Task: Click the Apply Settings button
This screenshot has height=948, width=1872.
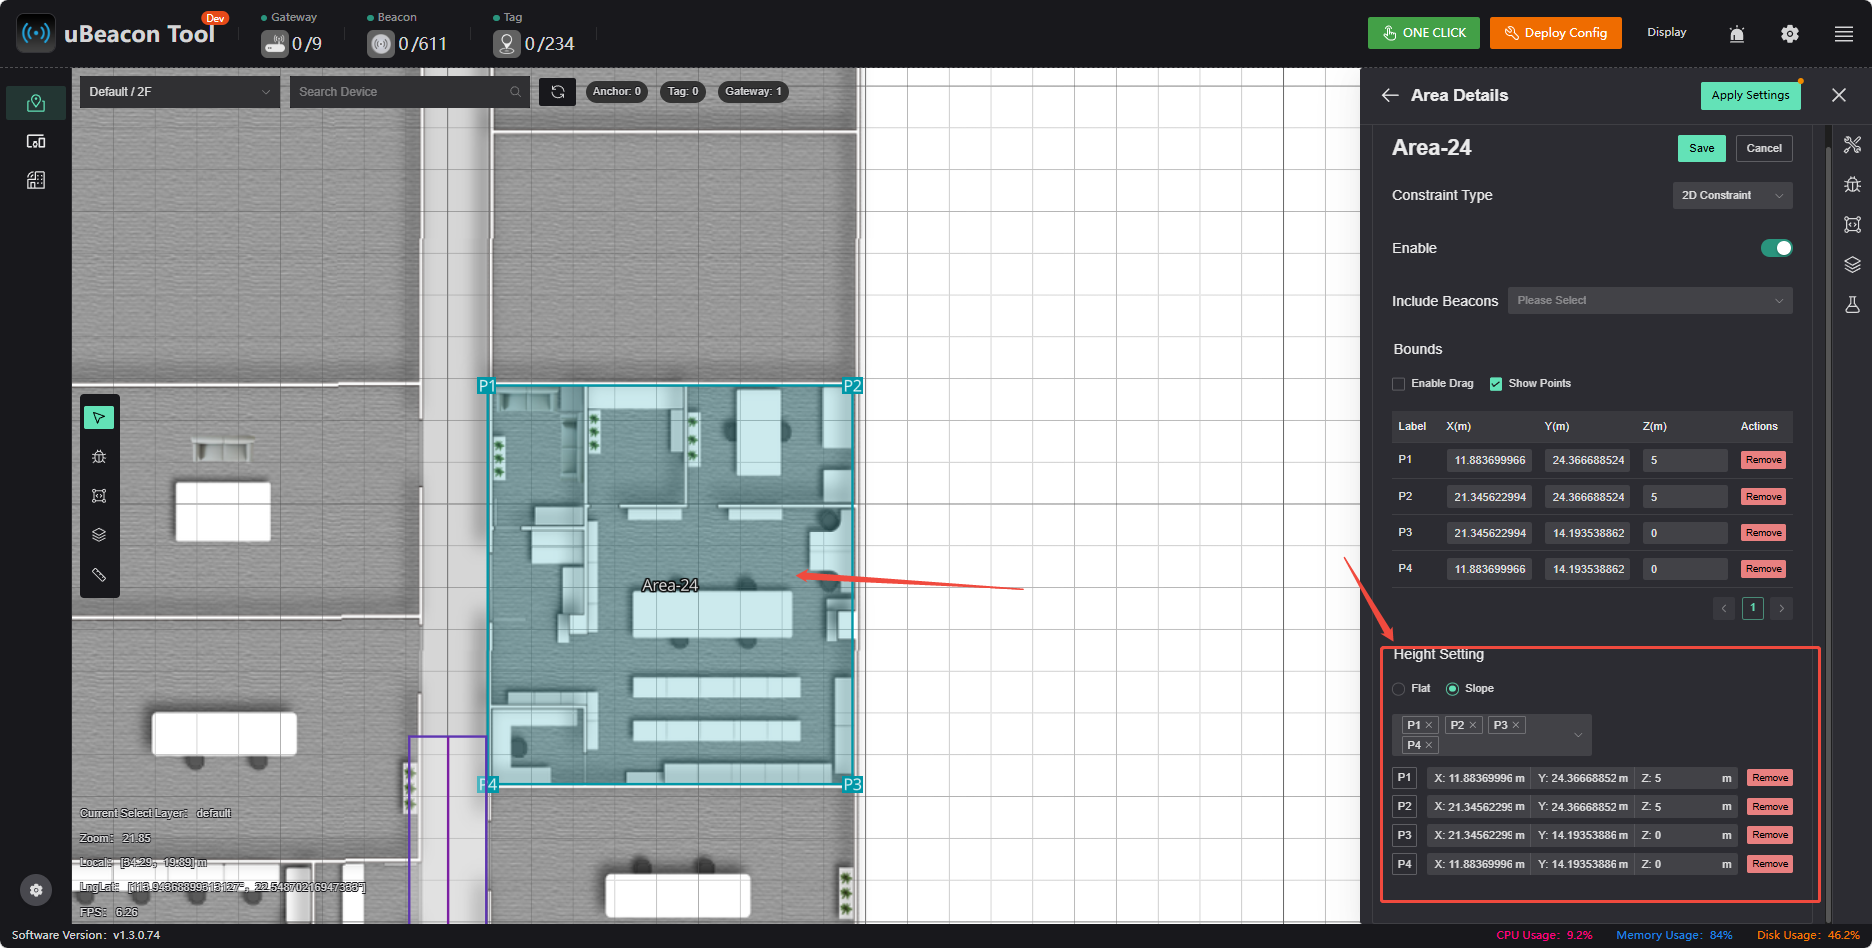Action: coord(1750,95)
